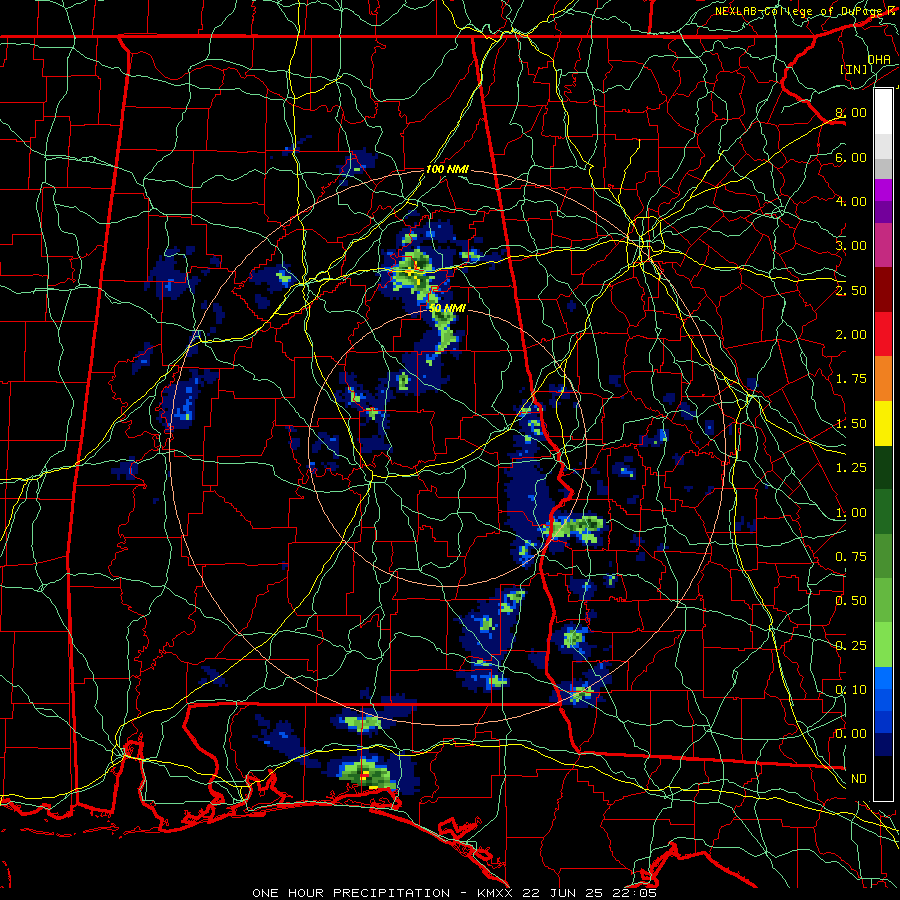Click the "100 NMI" range ring label

tap(447, 169)
